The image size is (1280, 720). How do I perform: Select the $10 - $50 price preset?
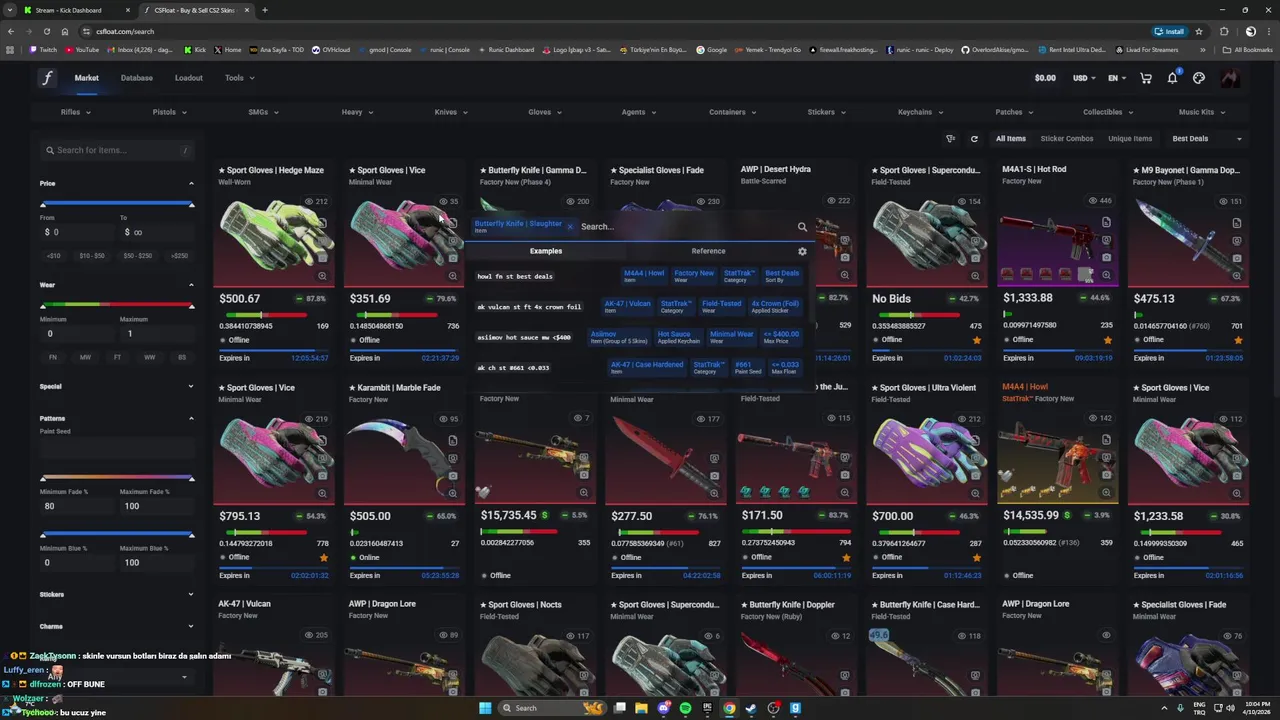(x=92, y=256)
